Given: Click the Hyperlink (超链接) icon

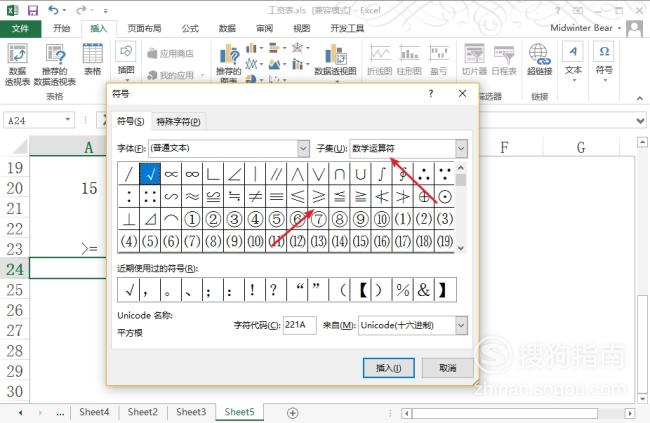Looking at the screenshot, I should (x=539, y=60).
